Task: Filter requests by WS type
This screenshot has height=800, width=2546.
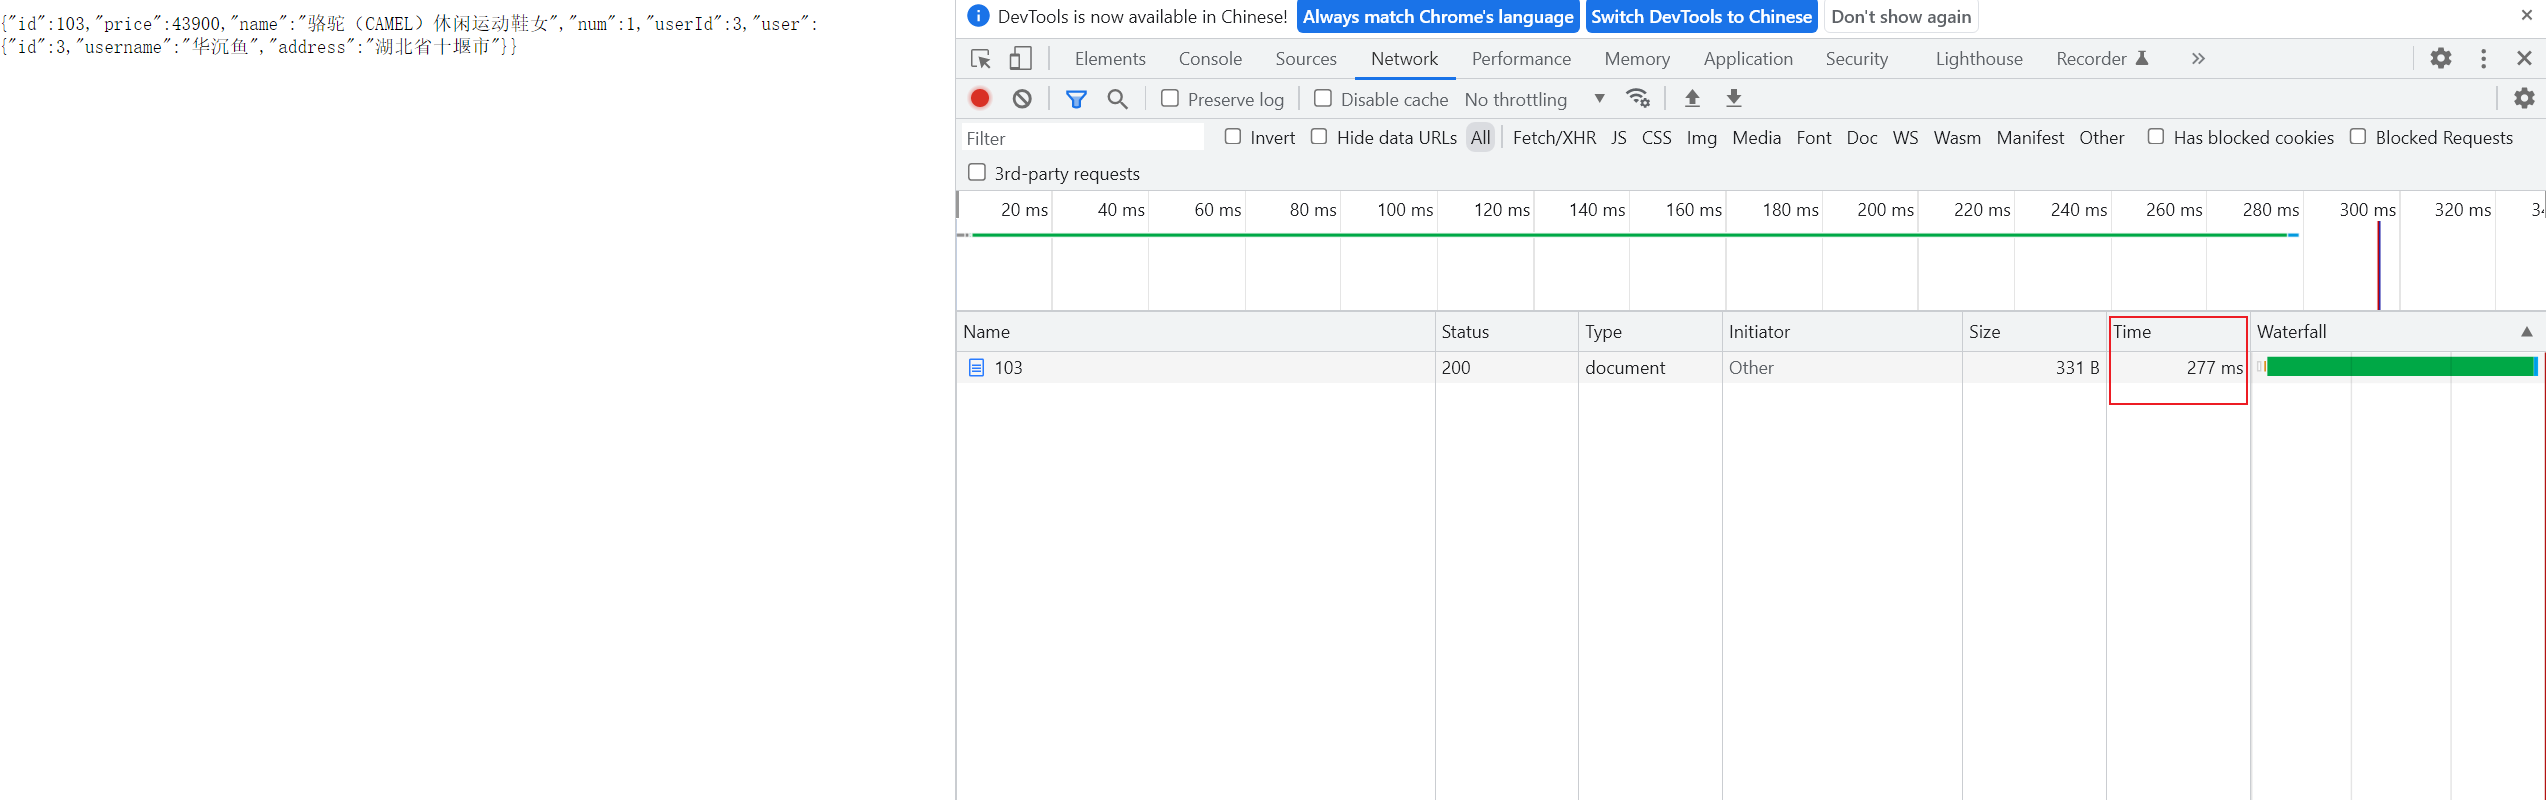Action: (1906, 138)
